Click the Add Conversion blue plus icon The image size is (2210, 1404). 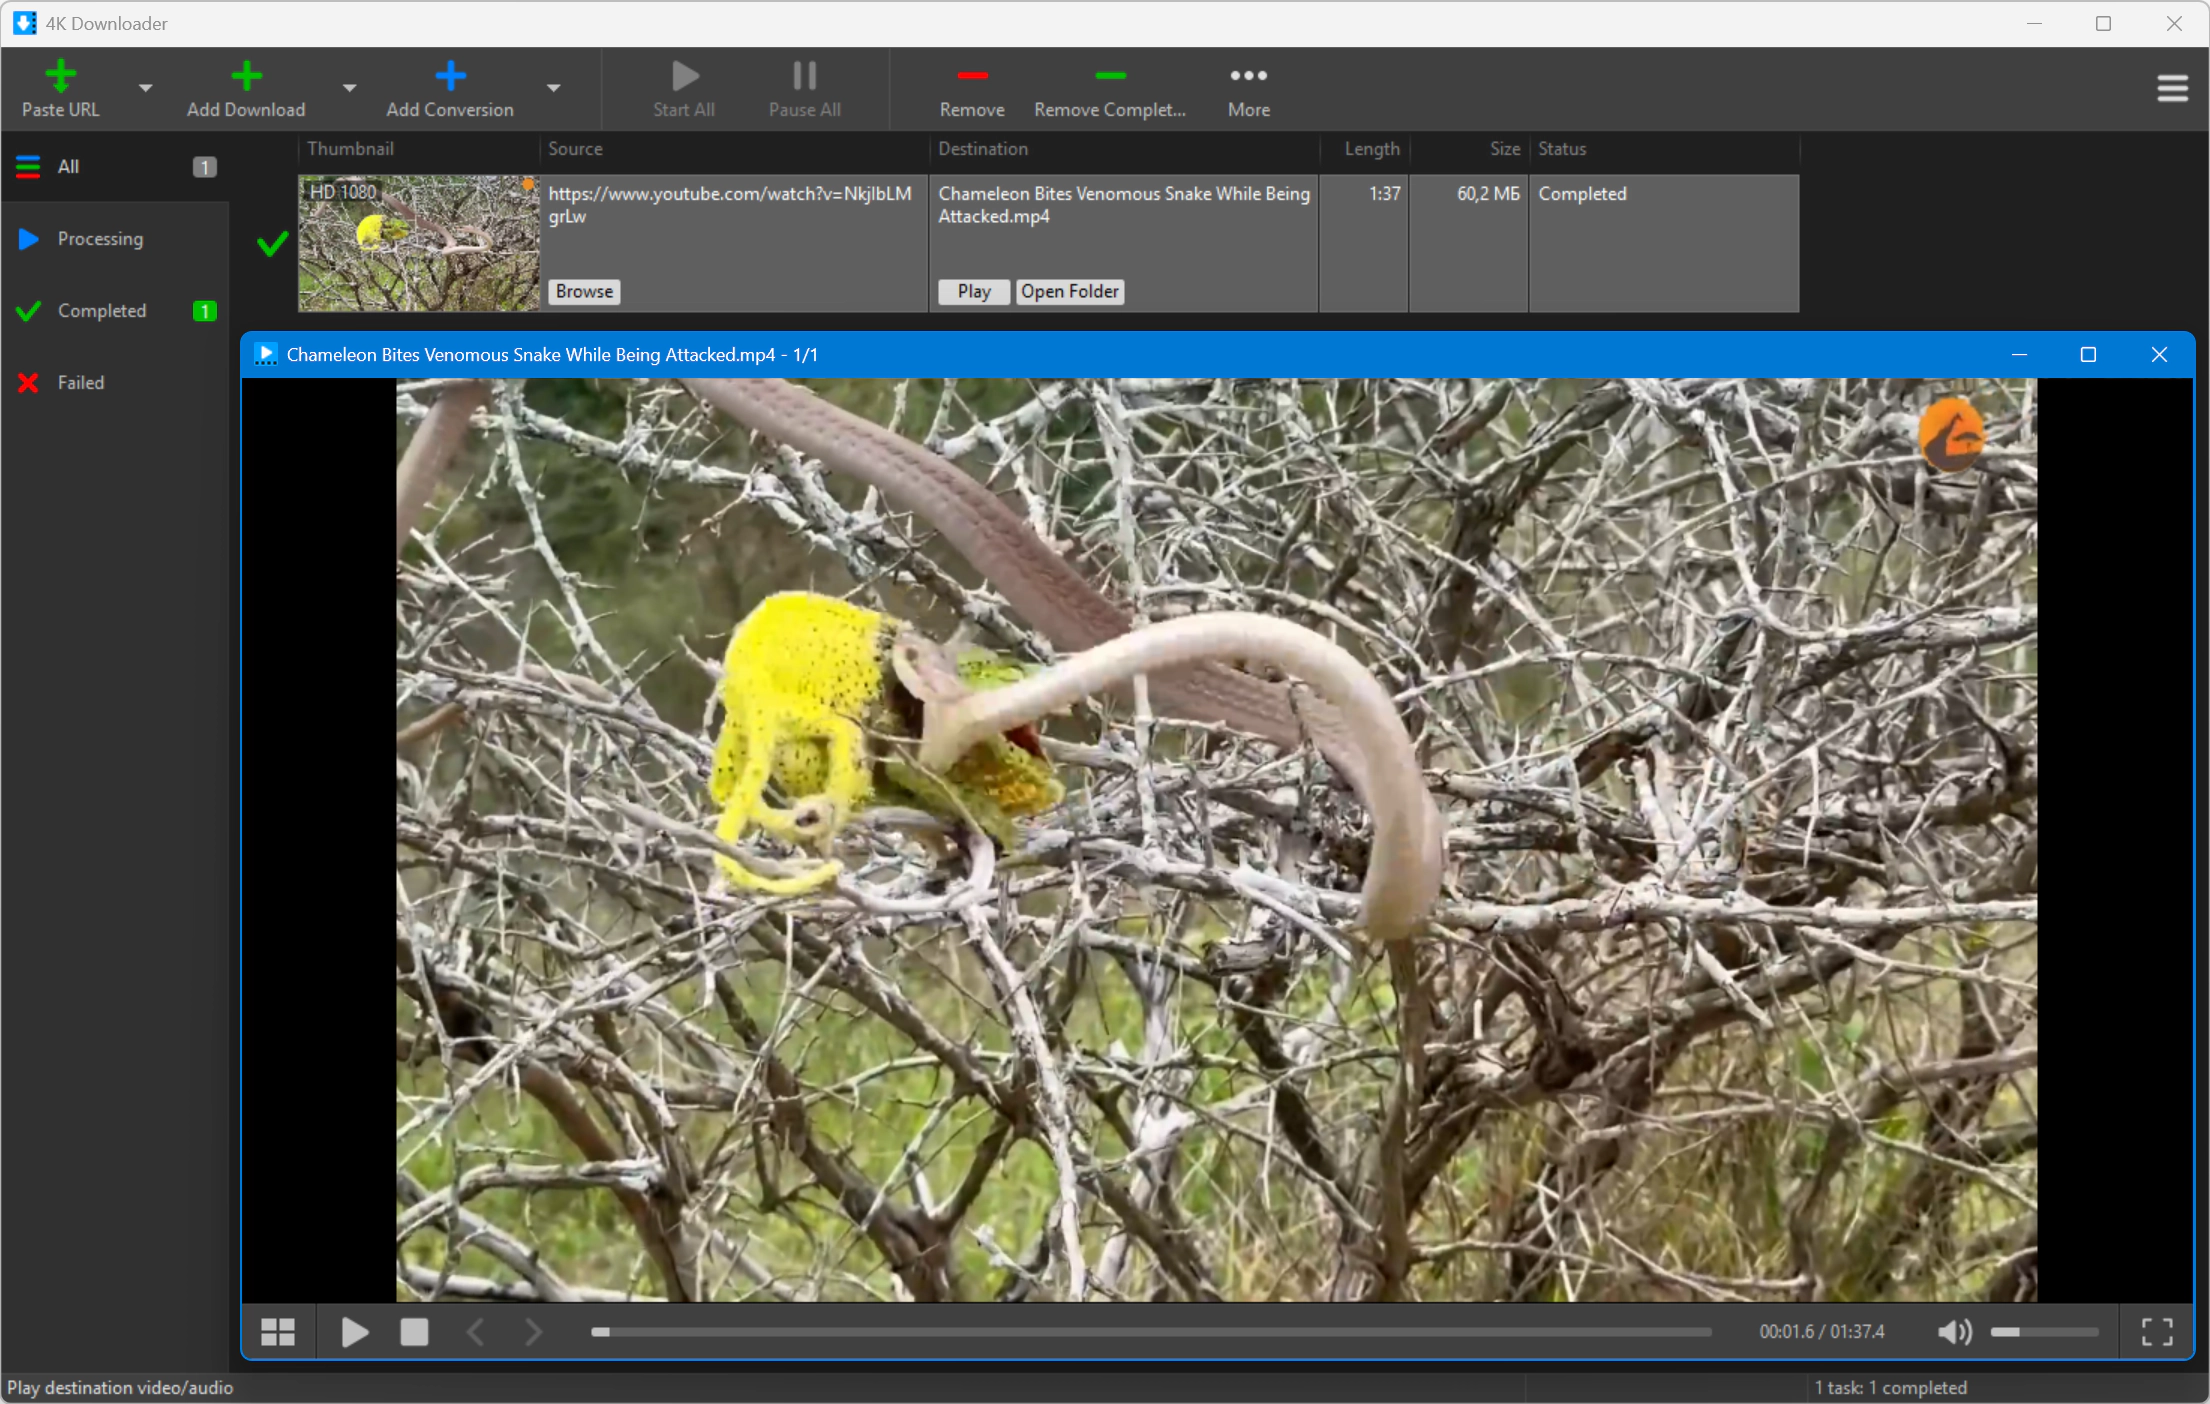(x=450, y=76)
